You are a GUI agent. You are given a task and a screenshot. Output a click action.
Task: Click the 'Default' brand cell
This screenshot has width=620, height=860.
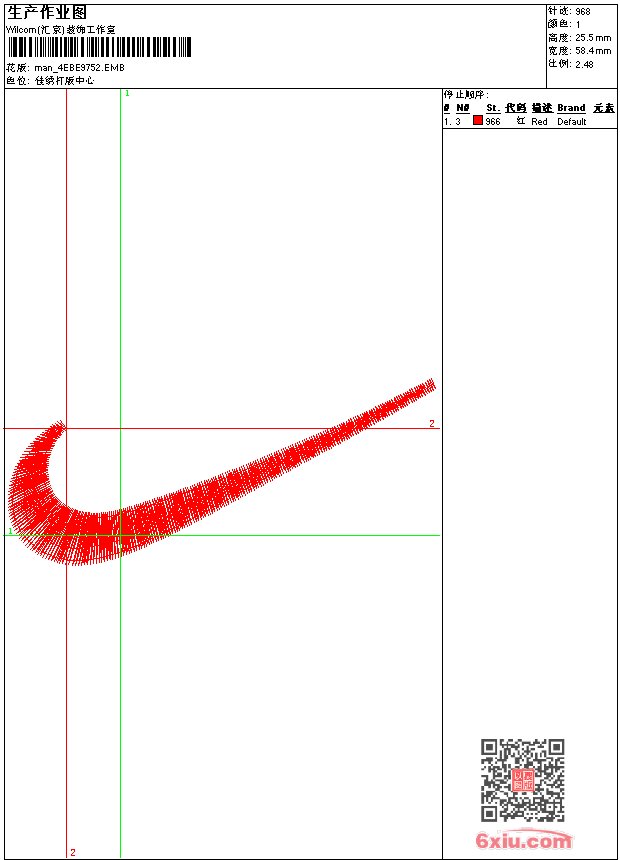tap(572, 122)
